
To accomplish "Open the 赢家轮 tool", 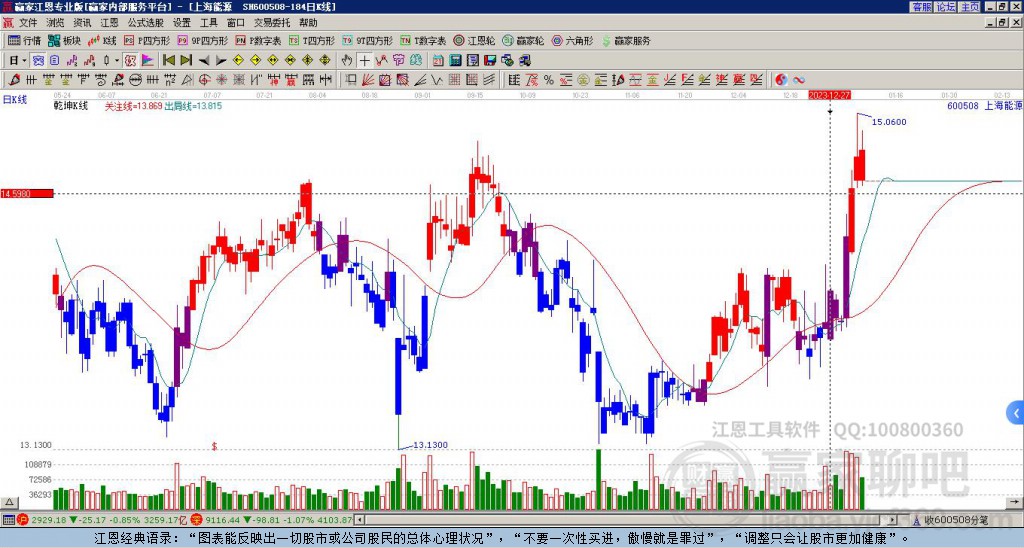I will click(x=523, y=40).
